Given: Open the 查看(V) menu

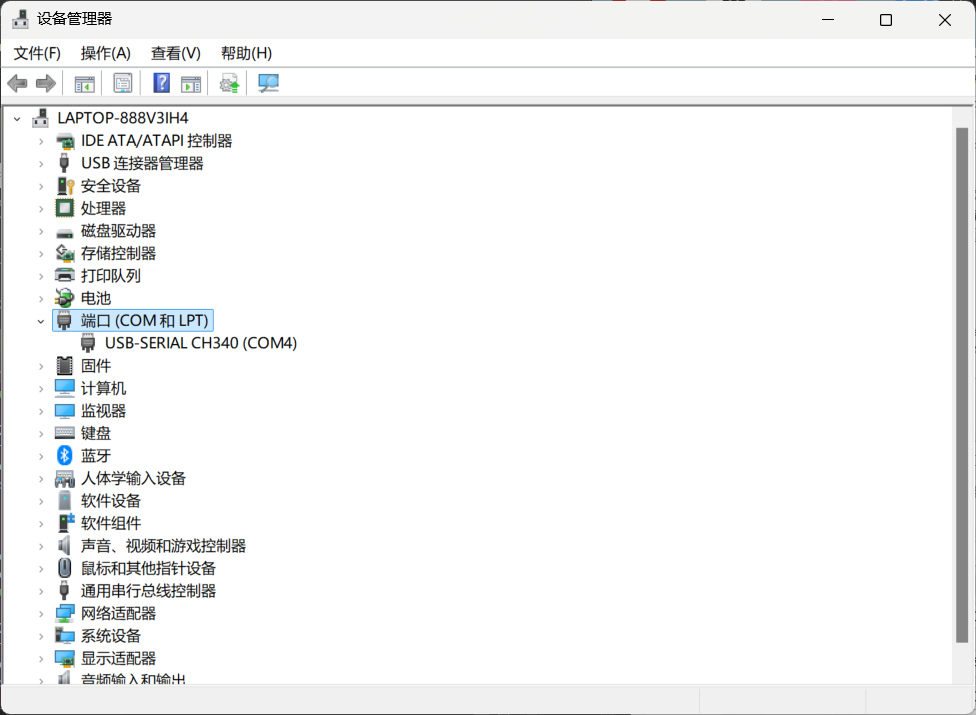Looking at the screenshot, I should click(x=176, y=54).
